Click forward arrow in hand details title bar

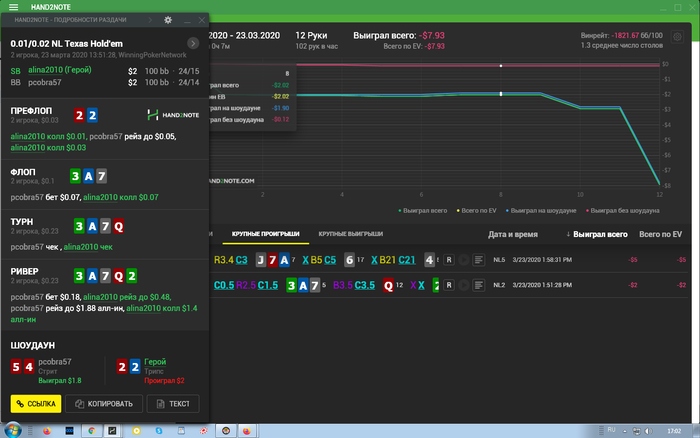(150, 20)
